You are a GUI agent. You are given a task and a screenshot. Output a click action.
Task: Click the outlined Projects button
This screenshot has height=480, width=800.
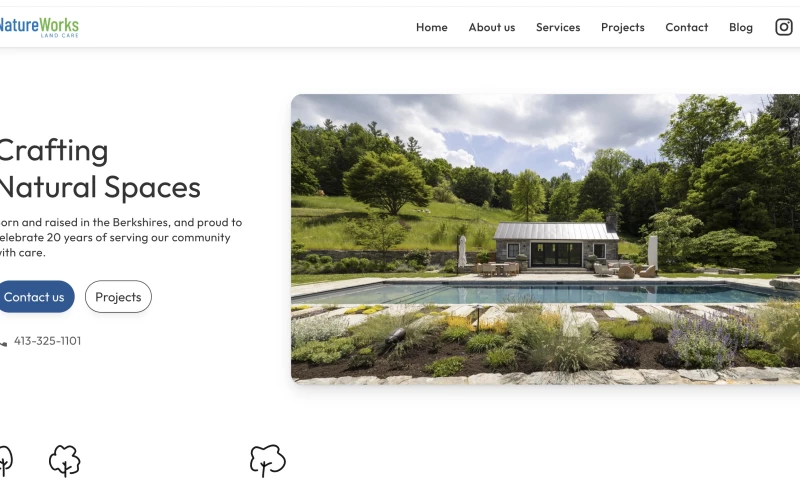118,296
